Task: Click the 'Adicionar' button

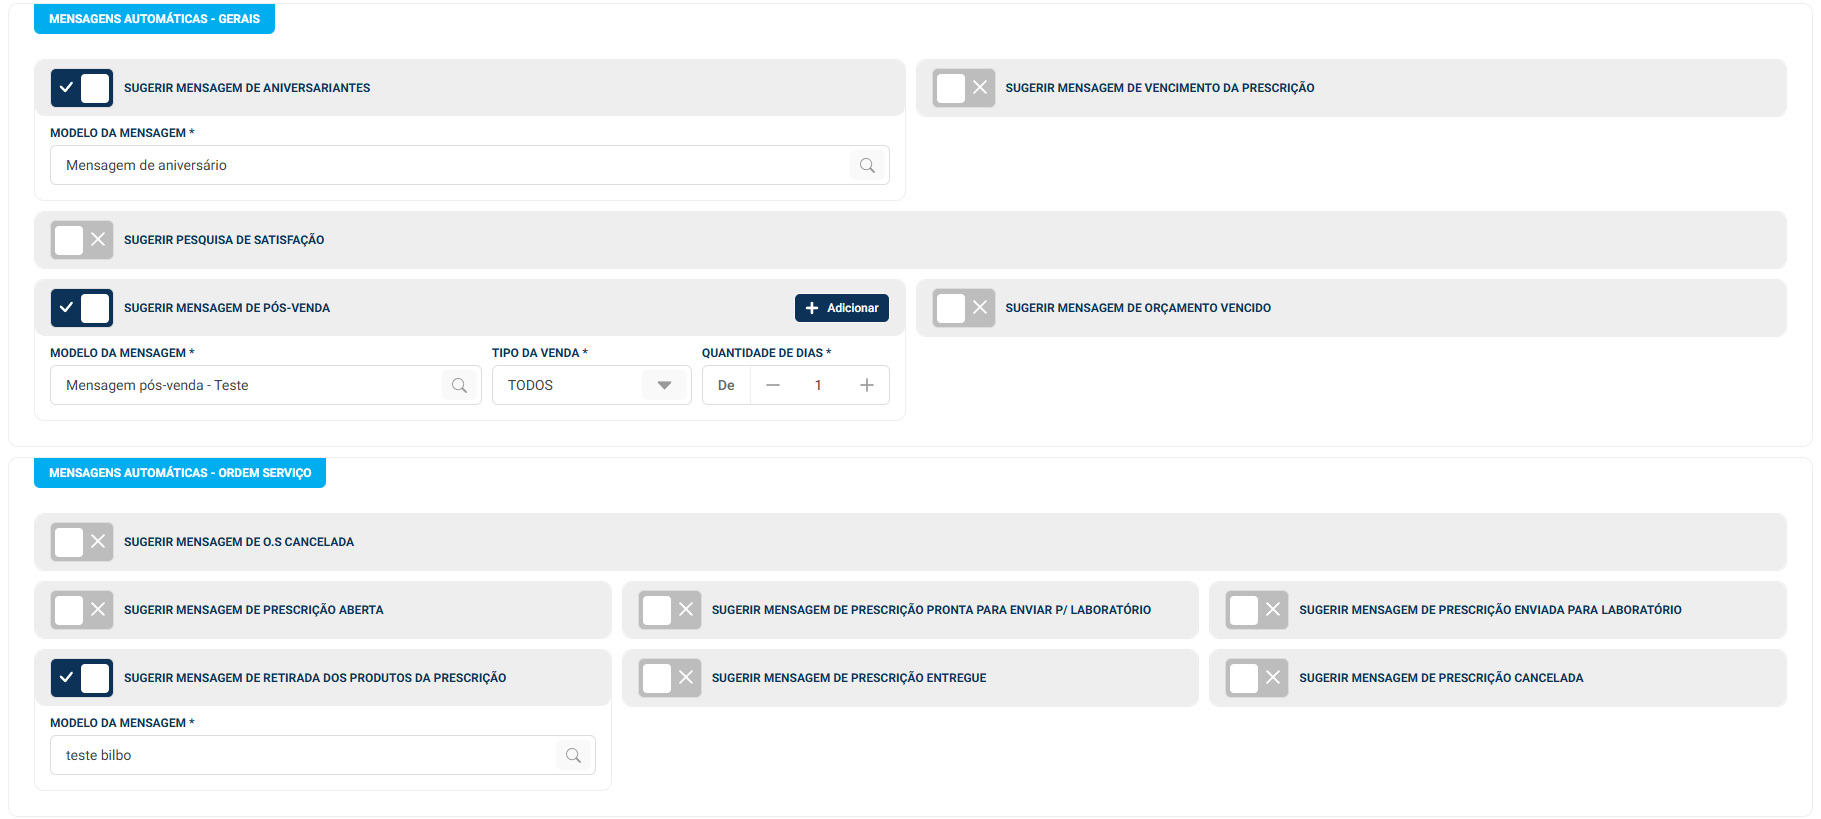Action: [x=842, y=308]
